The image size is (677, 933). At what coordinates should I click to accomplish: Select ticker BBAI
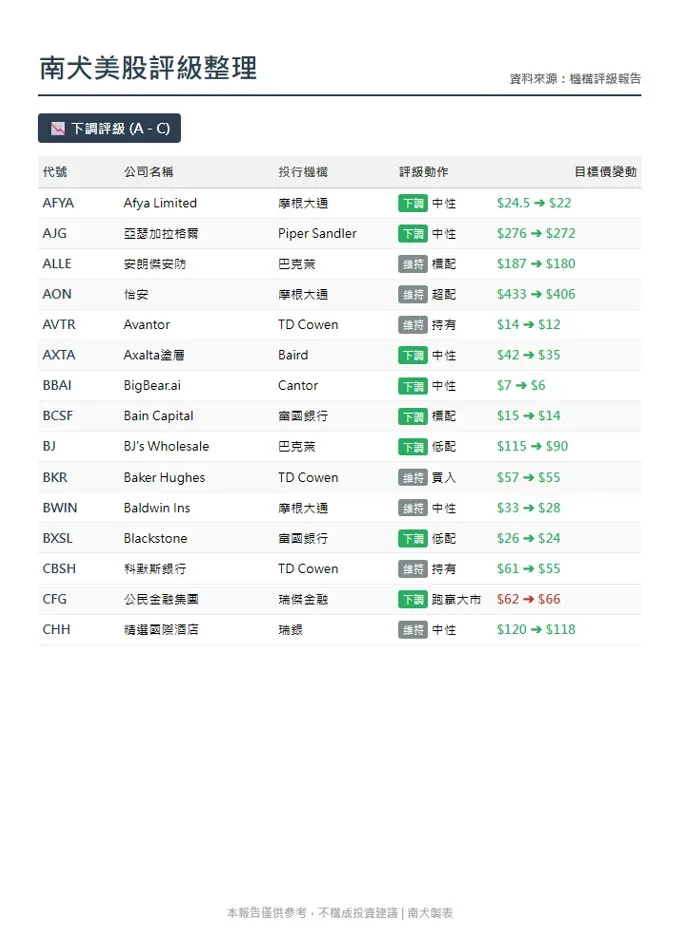(x=57, y=385)
